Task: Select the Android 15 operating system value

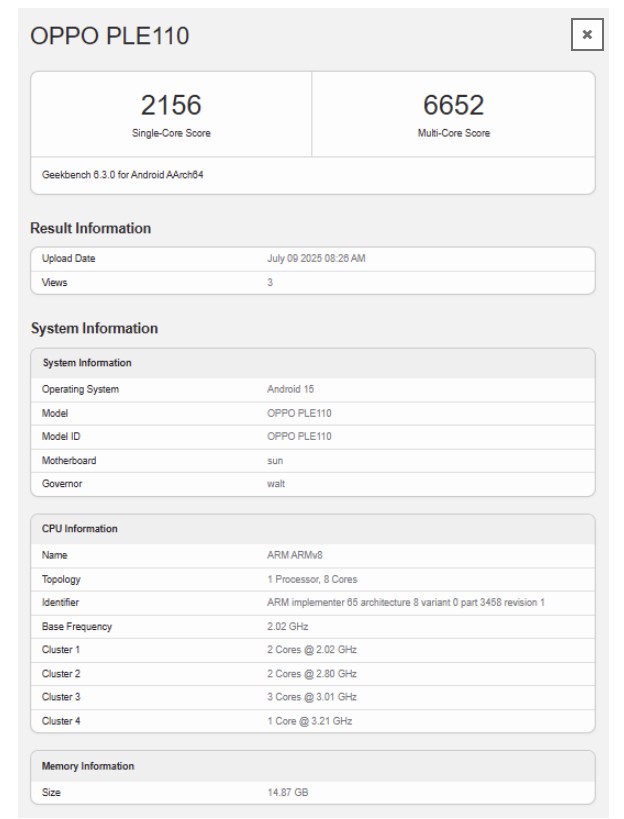Action: coord(290,390)
